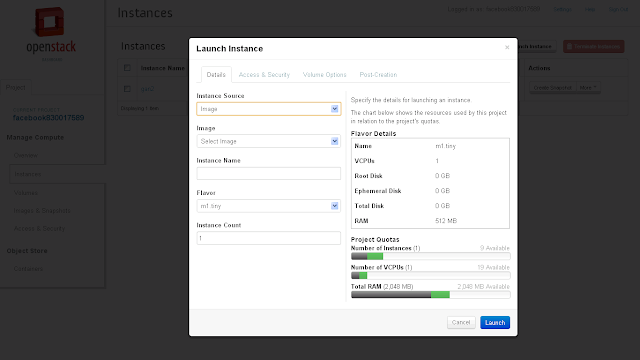The width and height of the screenshot is (640, 360).
Task: Close the Launch Instance dialog
Action: (507, 47)
